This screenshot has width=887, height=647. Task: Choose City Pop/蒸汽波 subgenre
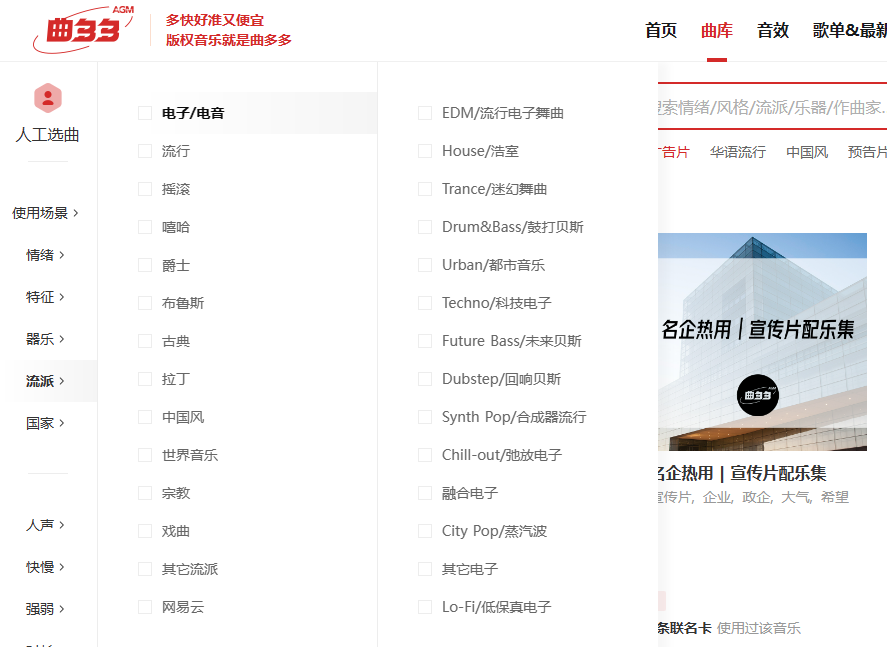[x=494, y=531]
